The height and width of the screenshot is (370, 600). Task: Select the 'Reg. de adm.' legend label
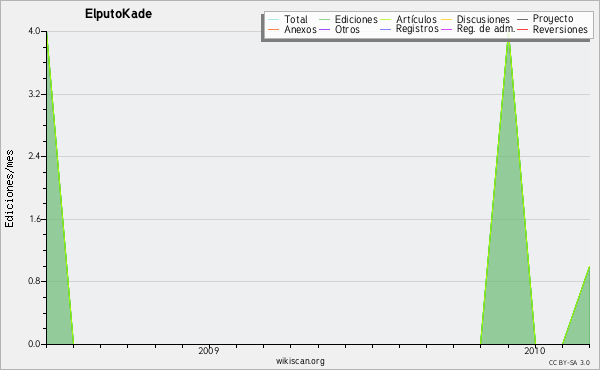(486, 29)
